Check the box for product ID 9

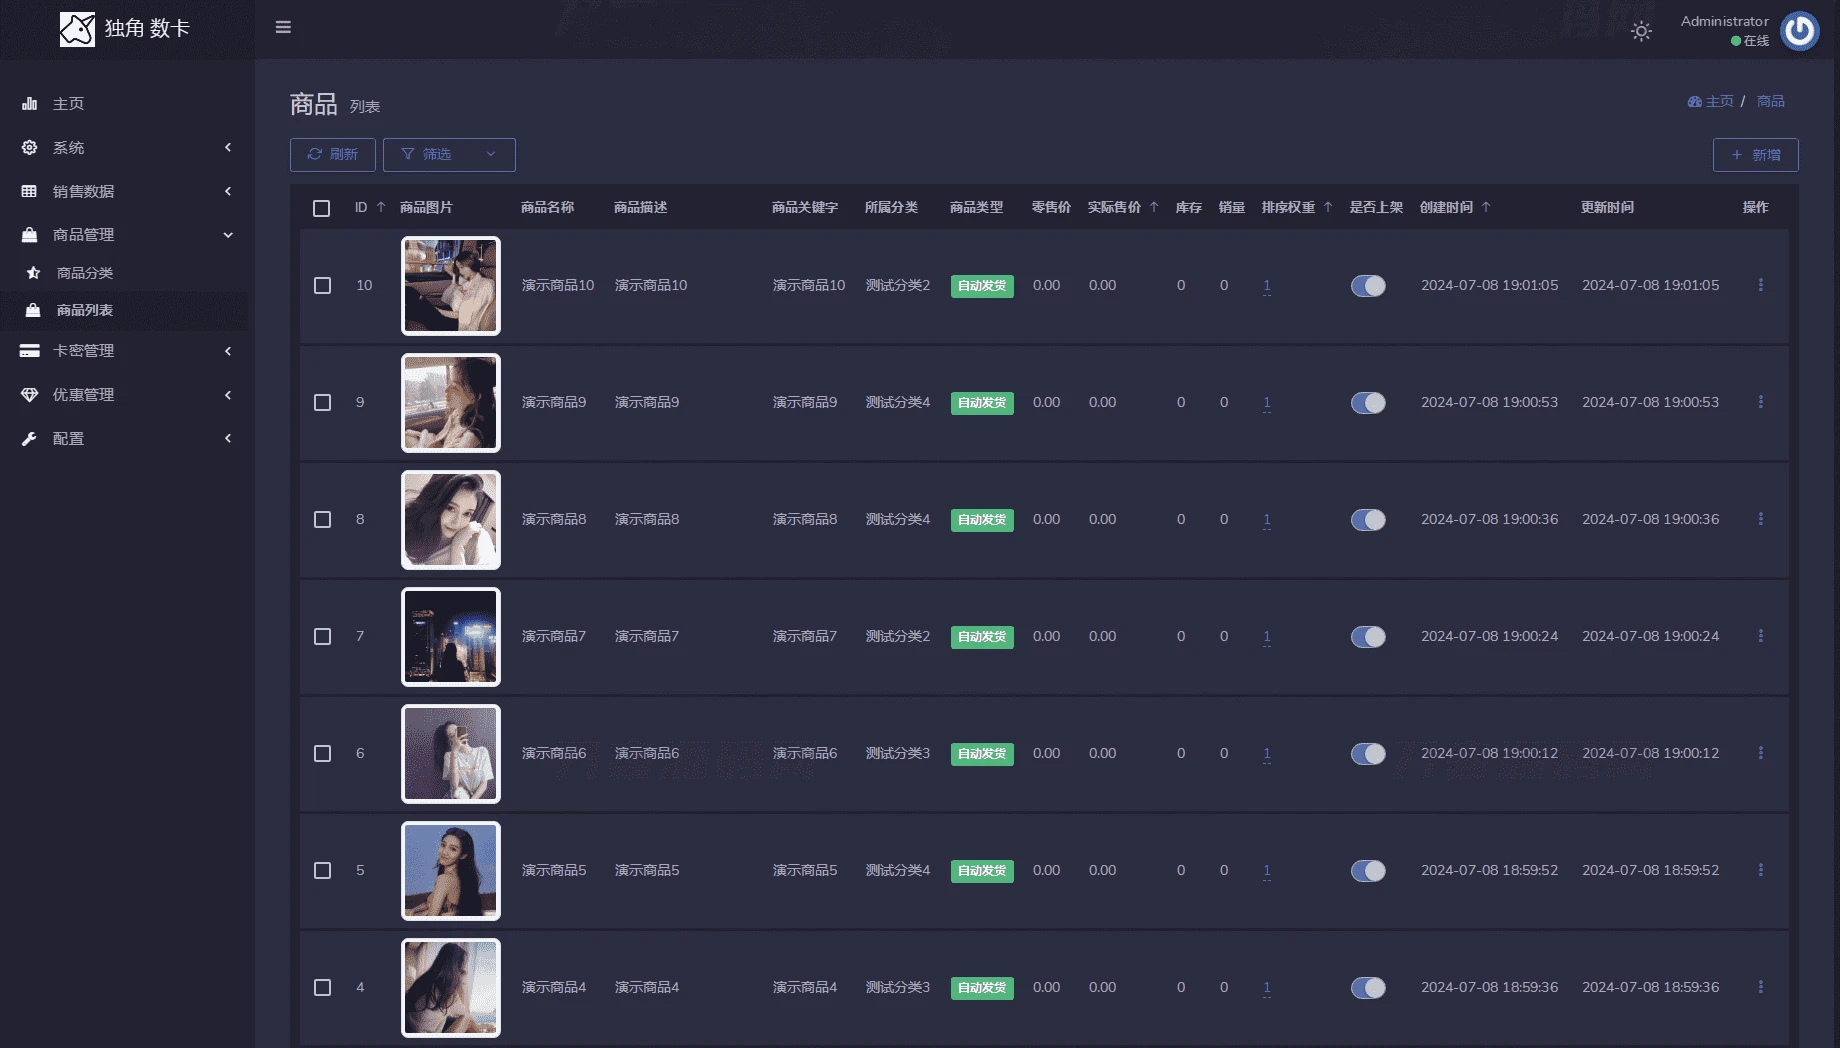(322, 402)
